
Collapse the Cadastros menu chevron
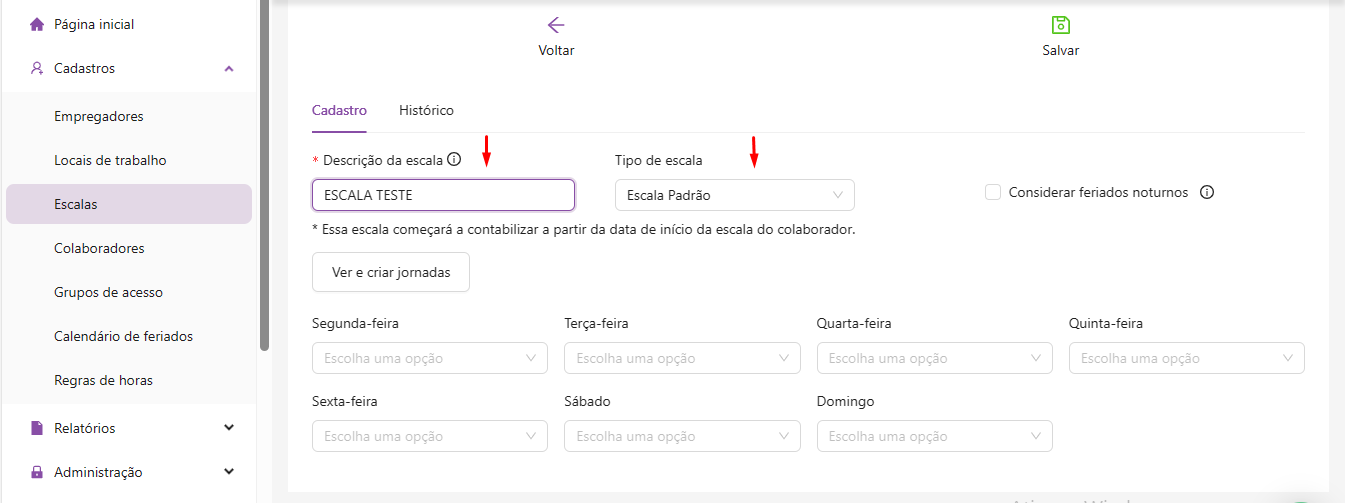[229, 69]
